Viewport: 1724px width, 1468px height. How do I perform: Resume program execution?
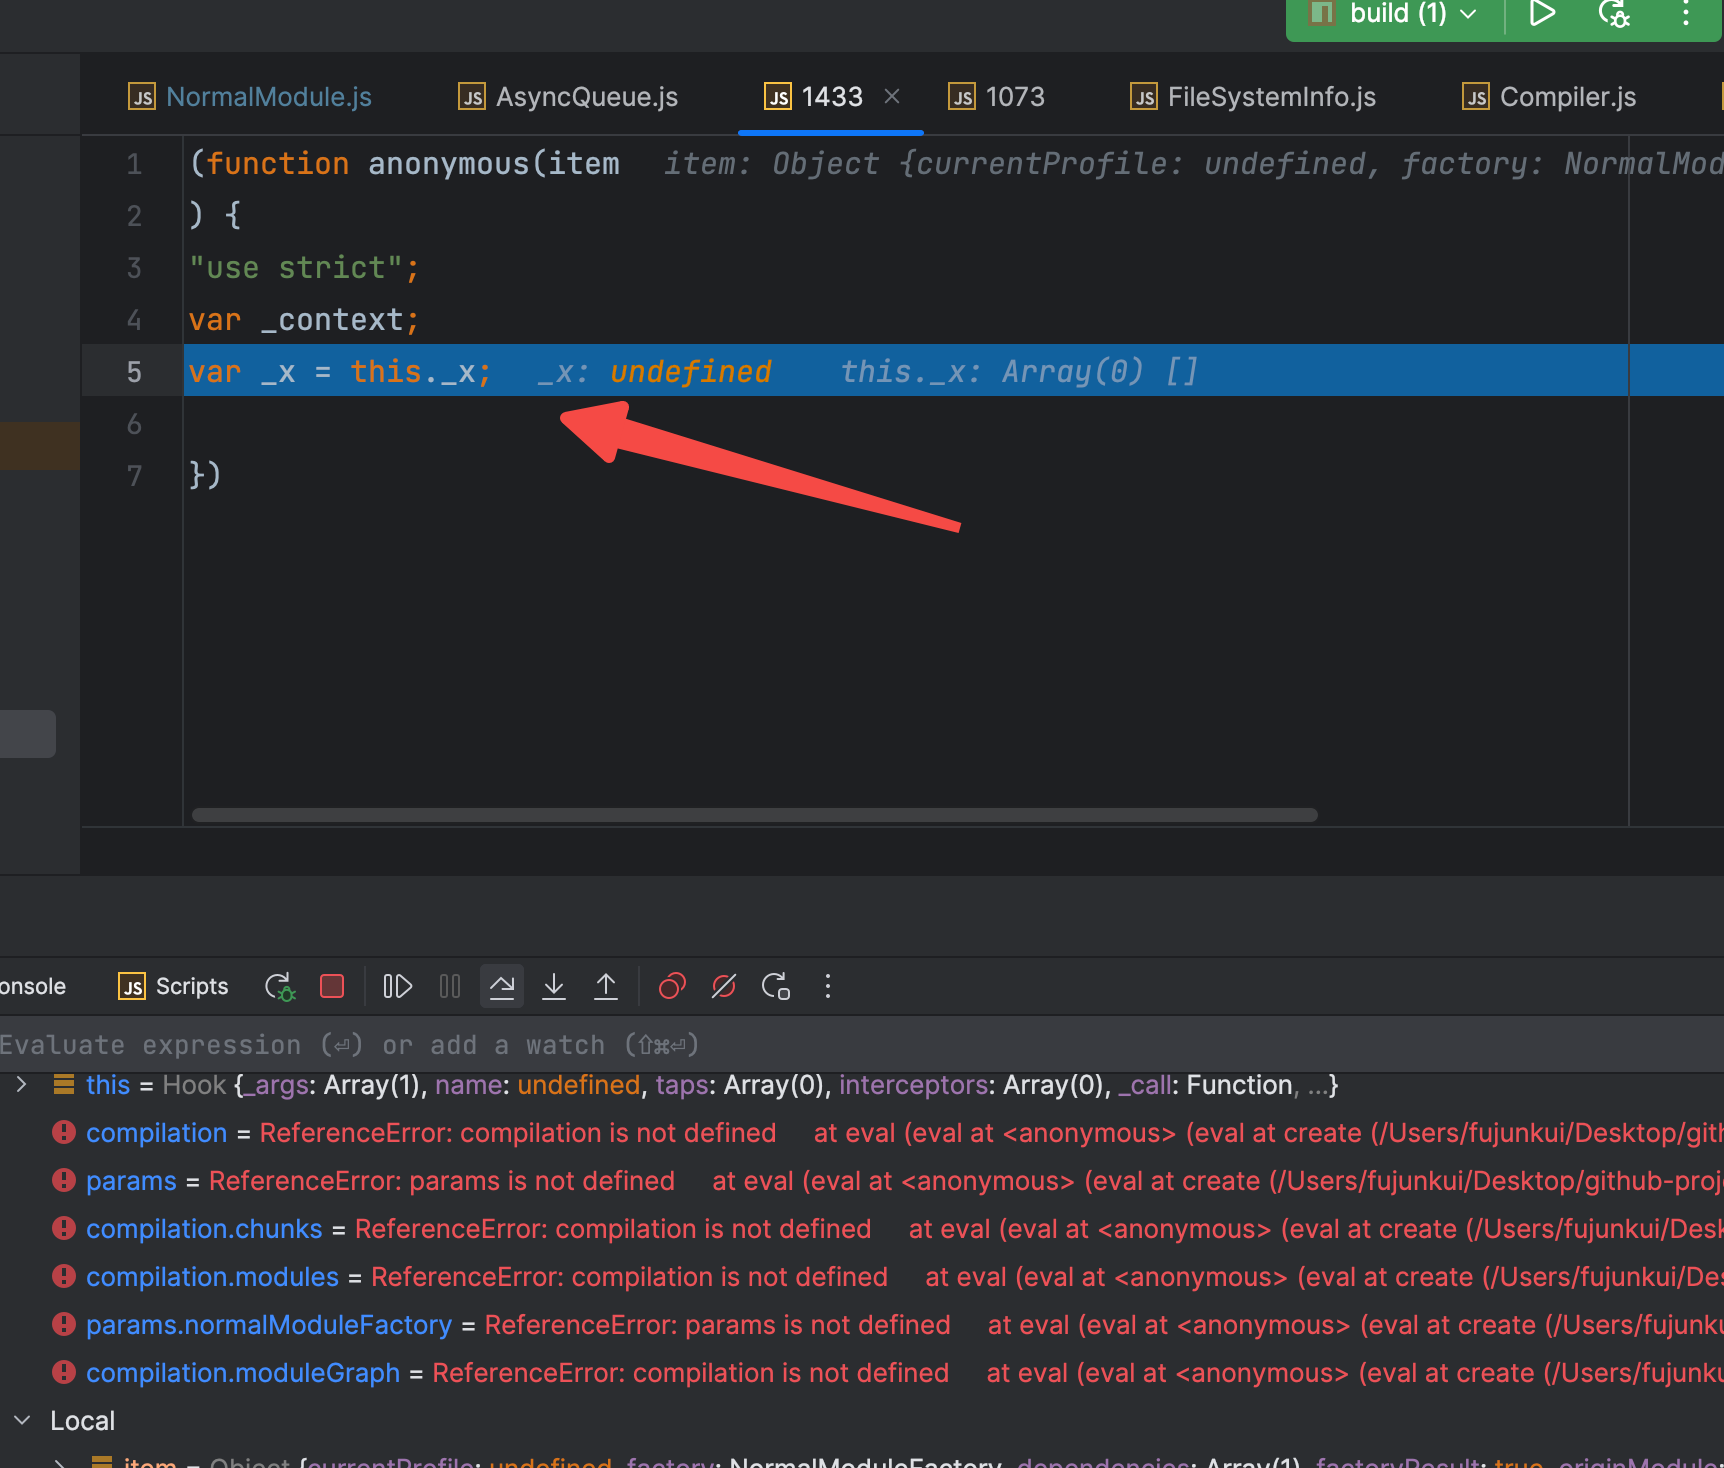(397, 987)
